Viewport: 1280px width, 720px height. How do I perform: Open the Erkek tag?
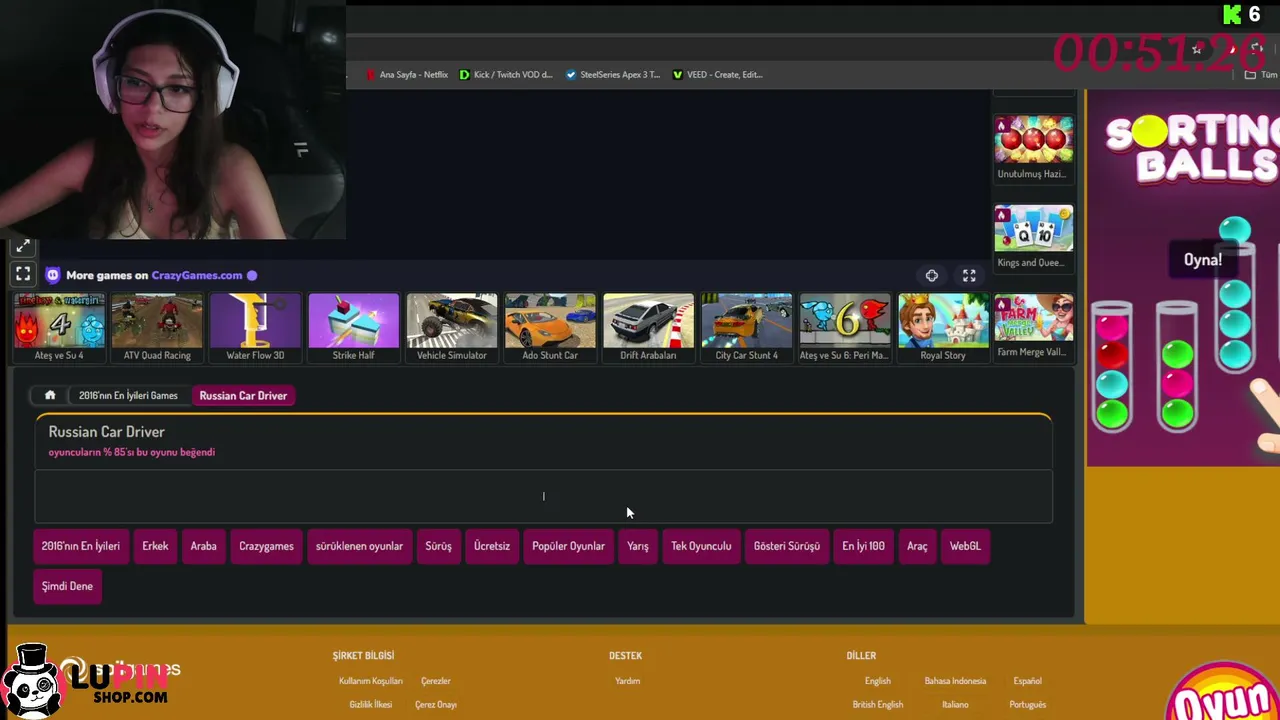pyautogui.click(x=155, y=546)
